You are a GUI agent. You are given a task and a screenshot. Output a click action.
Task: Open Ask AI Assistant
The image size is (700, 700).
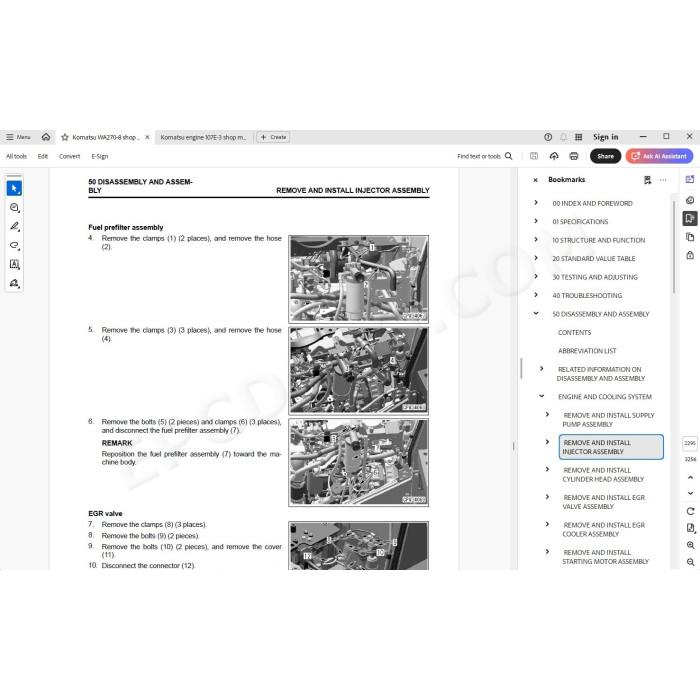click(659, 156)
